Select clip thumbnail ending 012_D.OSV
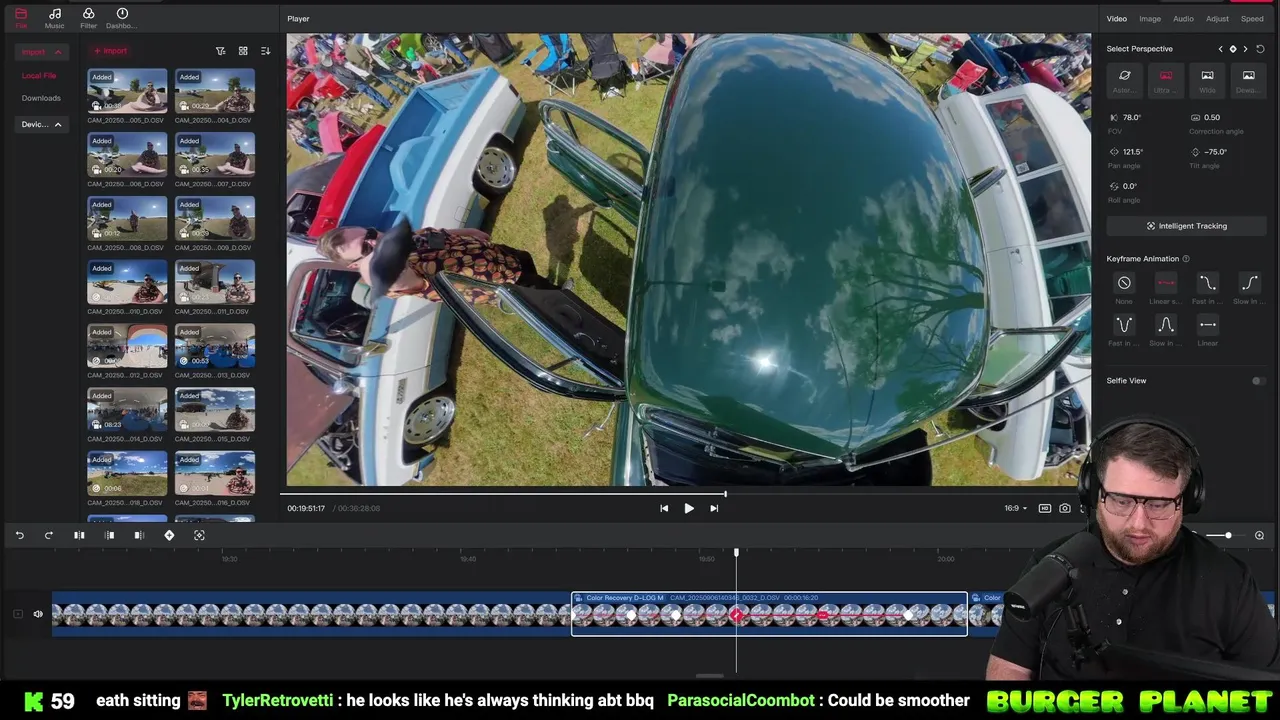Screen dimensions: 1280x720 click(x=127, y=346)
